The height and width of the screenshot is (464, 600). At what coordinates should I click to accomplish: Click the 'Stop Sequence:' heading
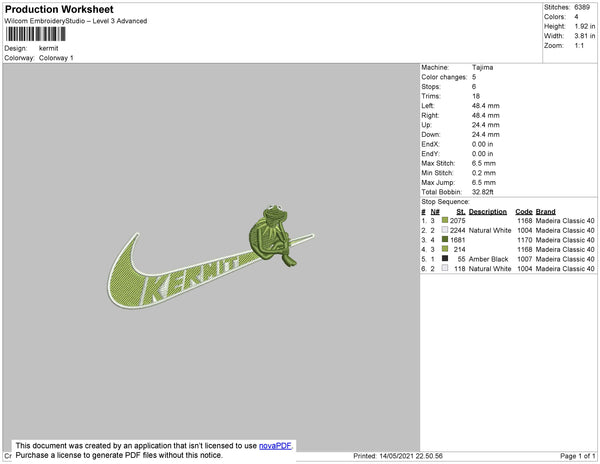tap(445, 202)
